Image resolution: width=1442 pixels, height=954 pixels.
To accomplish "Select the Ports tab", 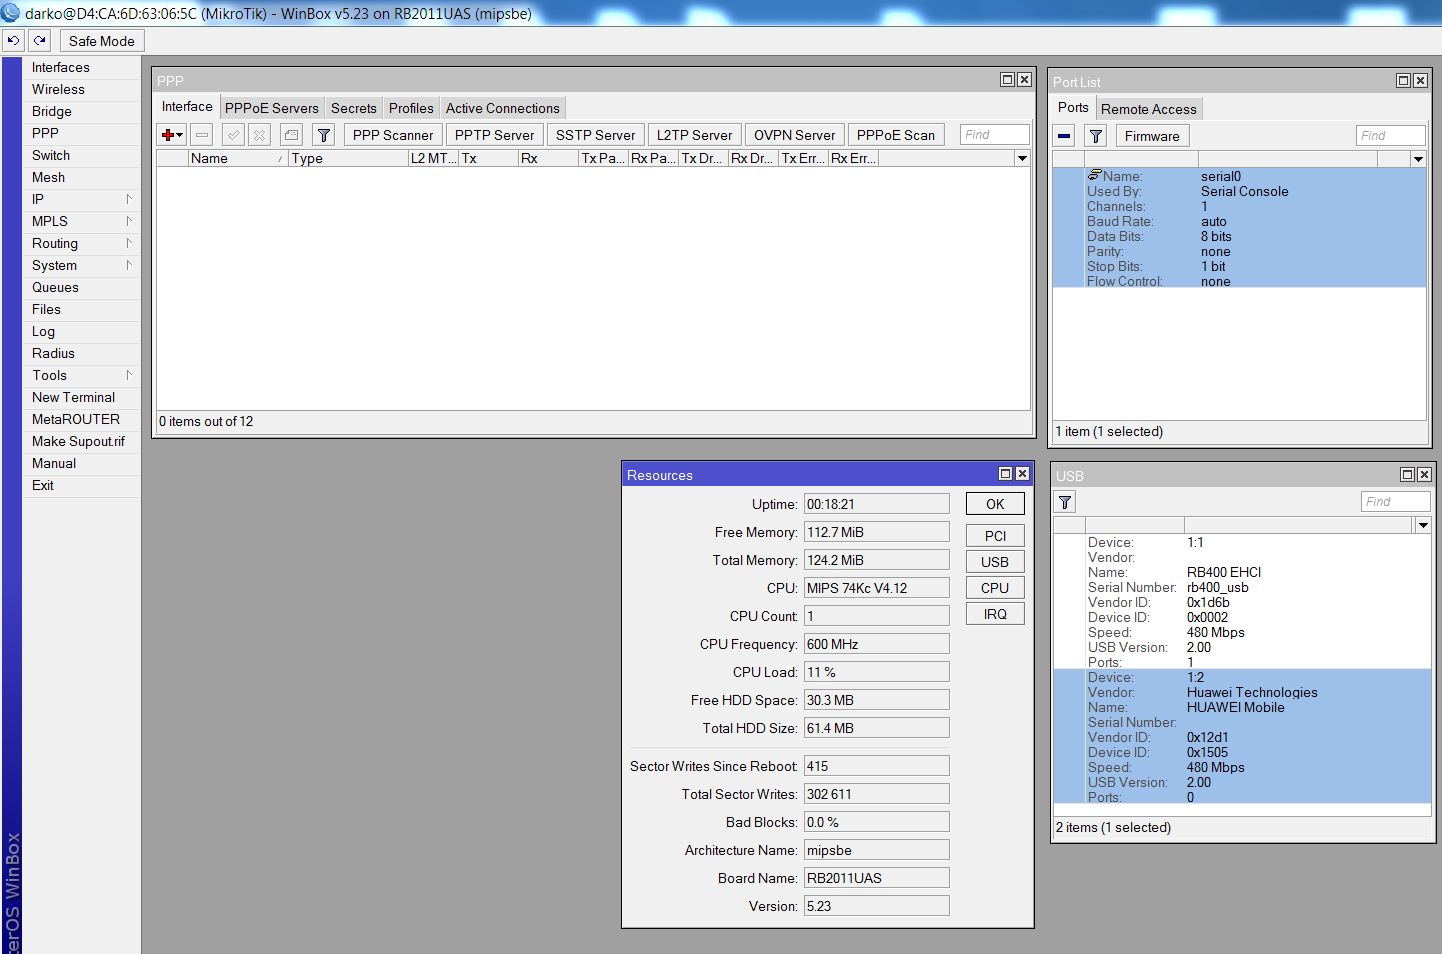I will pyautogui.click(x=1073, y=108).
